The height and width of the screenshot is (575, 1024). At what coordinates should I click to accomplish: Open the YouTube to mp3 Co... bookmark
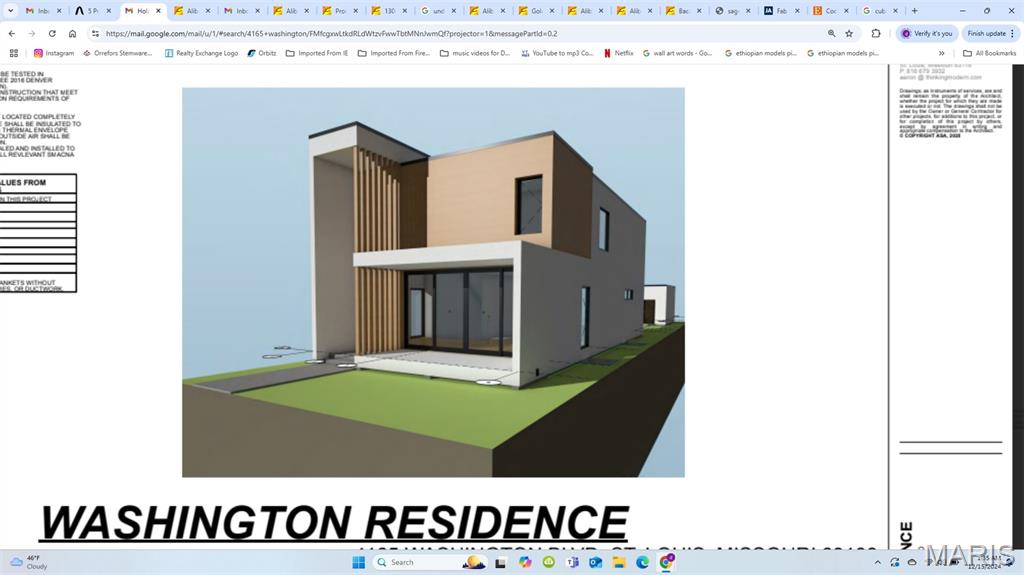point(557,53)
